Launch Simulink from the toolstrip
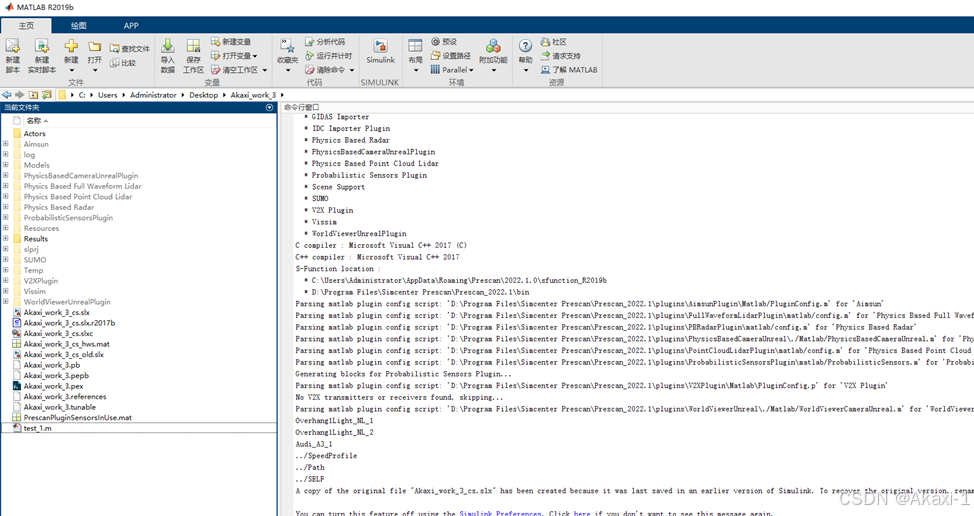Viewport: 974px width, 516px height. pyautogui.click(x=380, y=52)
